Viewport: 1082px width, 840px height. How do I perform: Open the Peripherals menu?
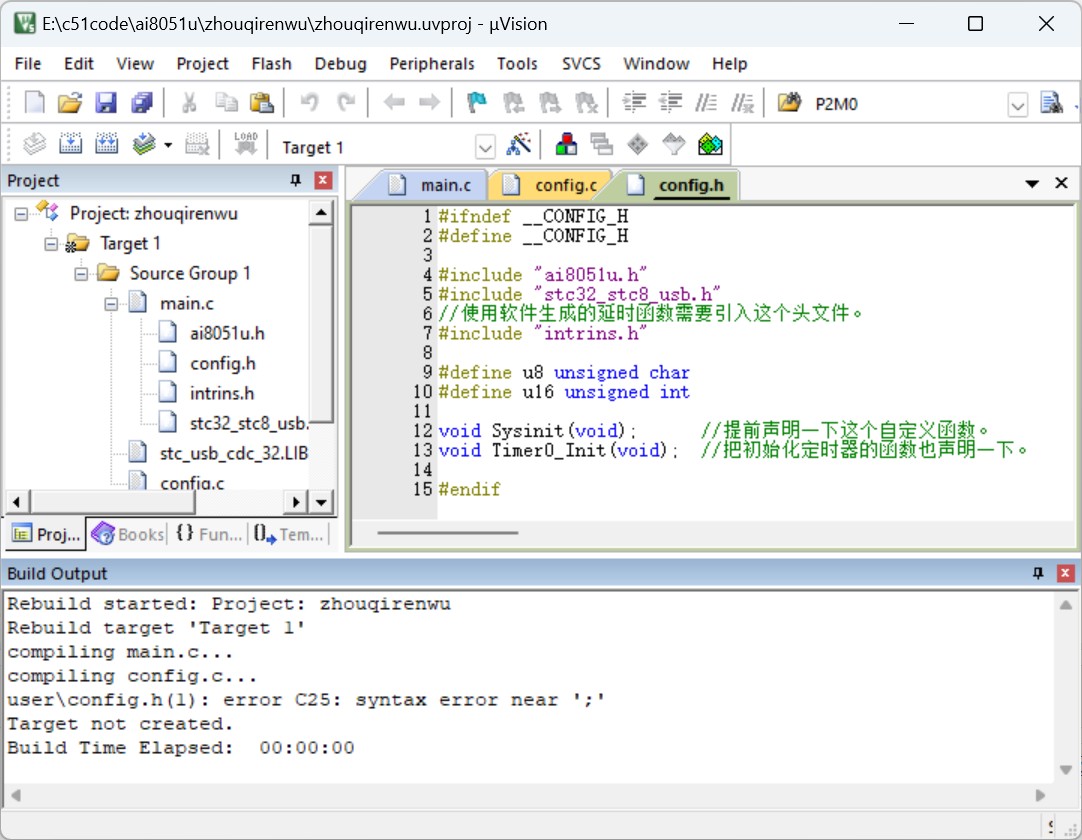(432, 64)
